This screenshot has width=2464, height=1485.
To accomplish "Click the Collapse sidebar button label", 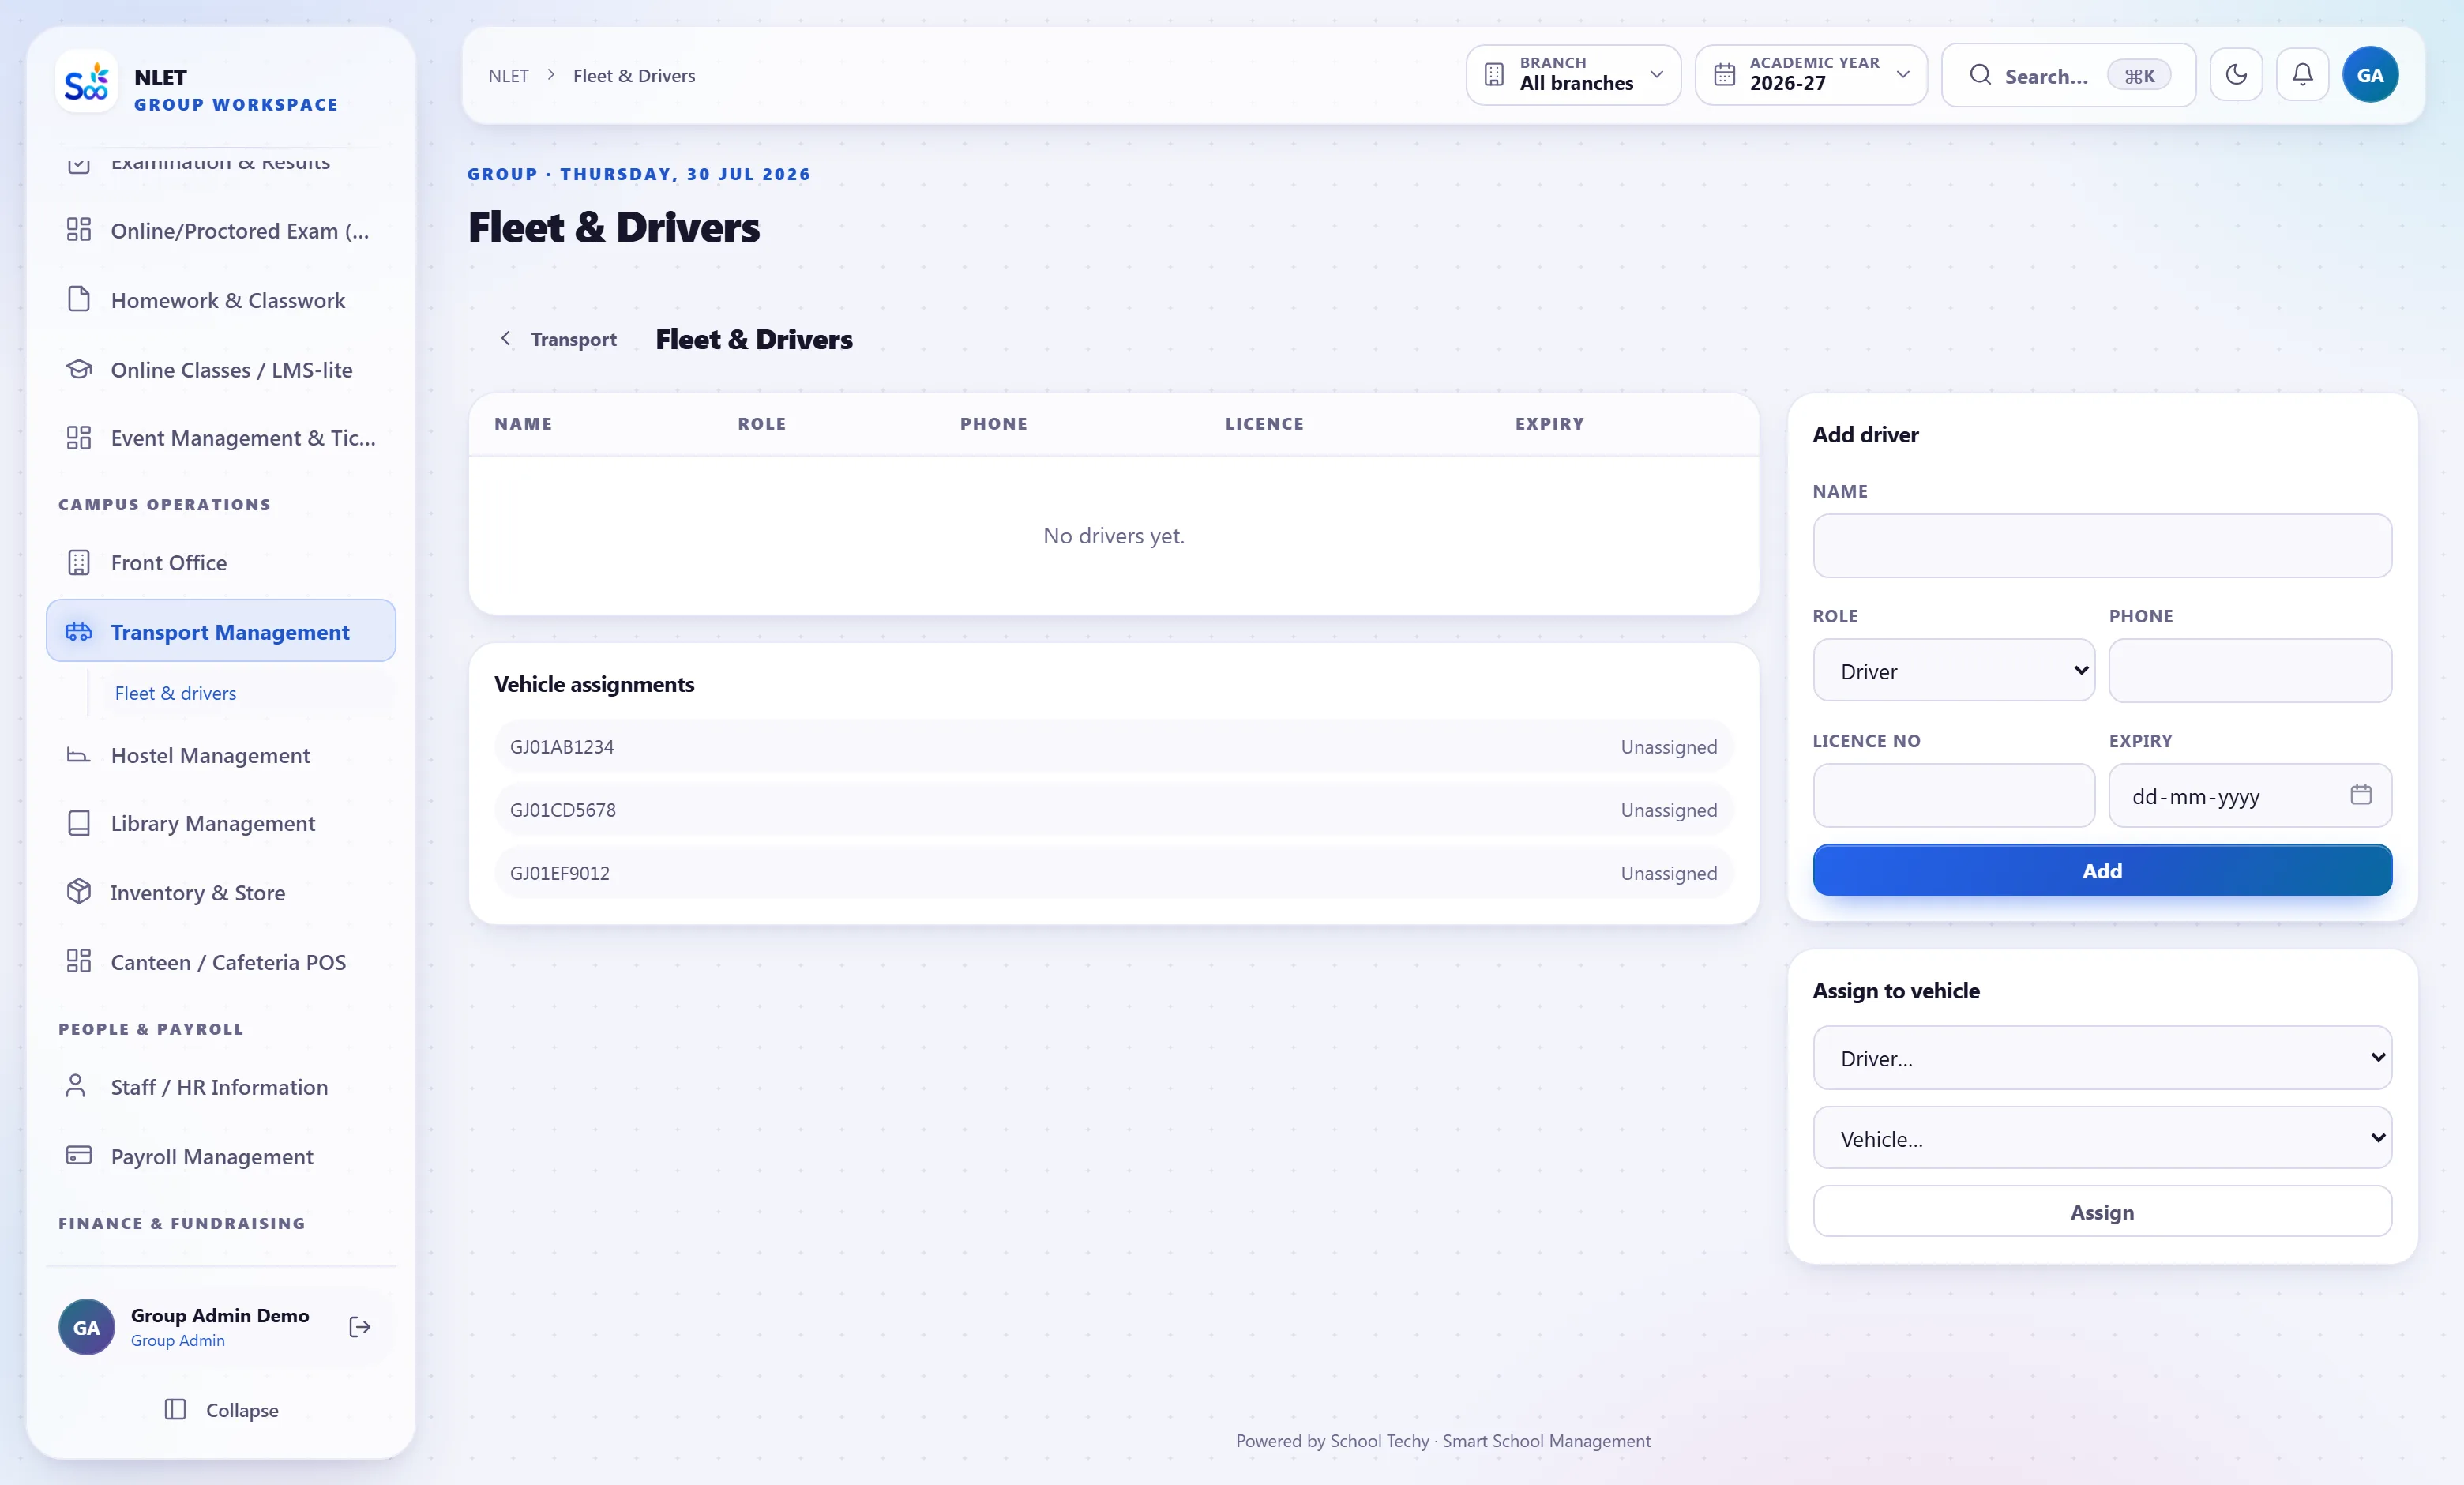I will click(x=242, y=1410).
